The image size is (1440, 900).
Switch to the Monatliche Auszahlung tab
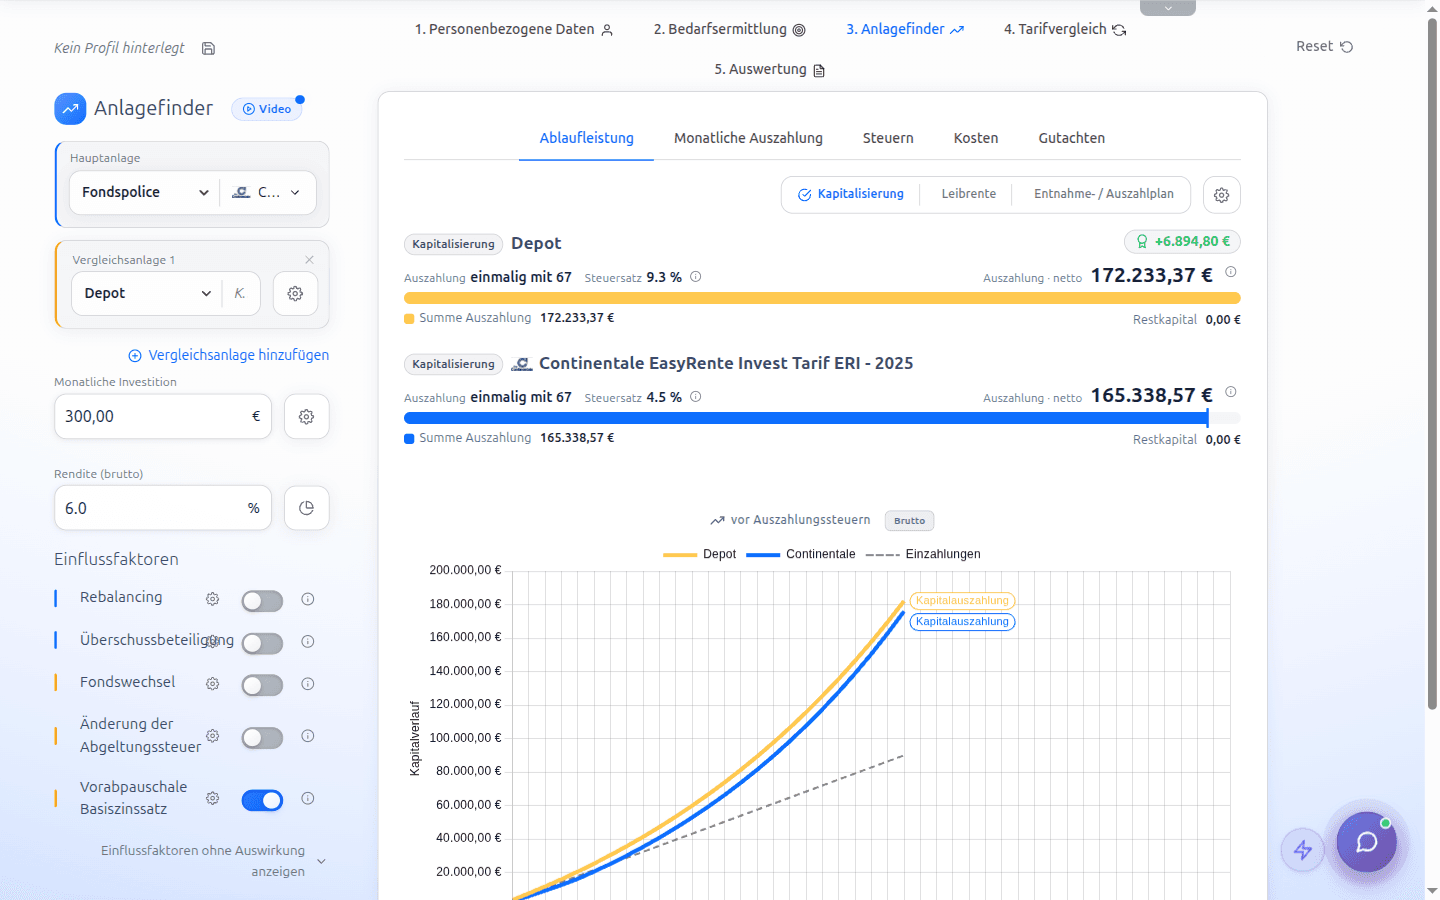(748, 138)
